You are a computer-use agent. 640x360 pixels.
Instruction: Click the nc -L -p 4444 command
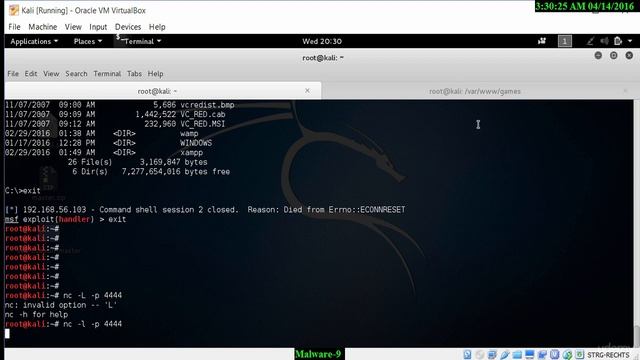(93, 295)
